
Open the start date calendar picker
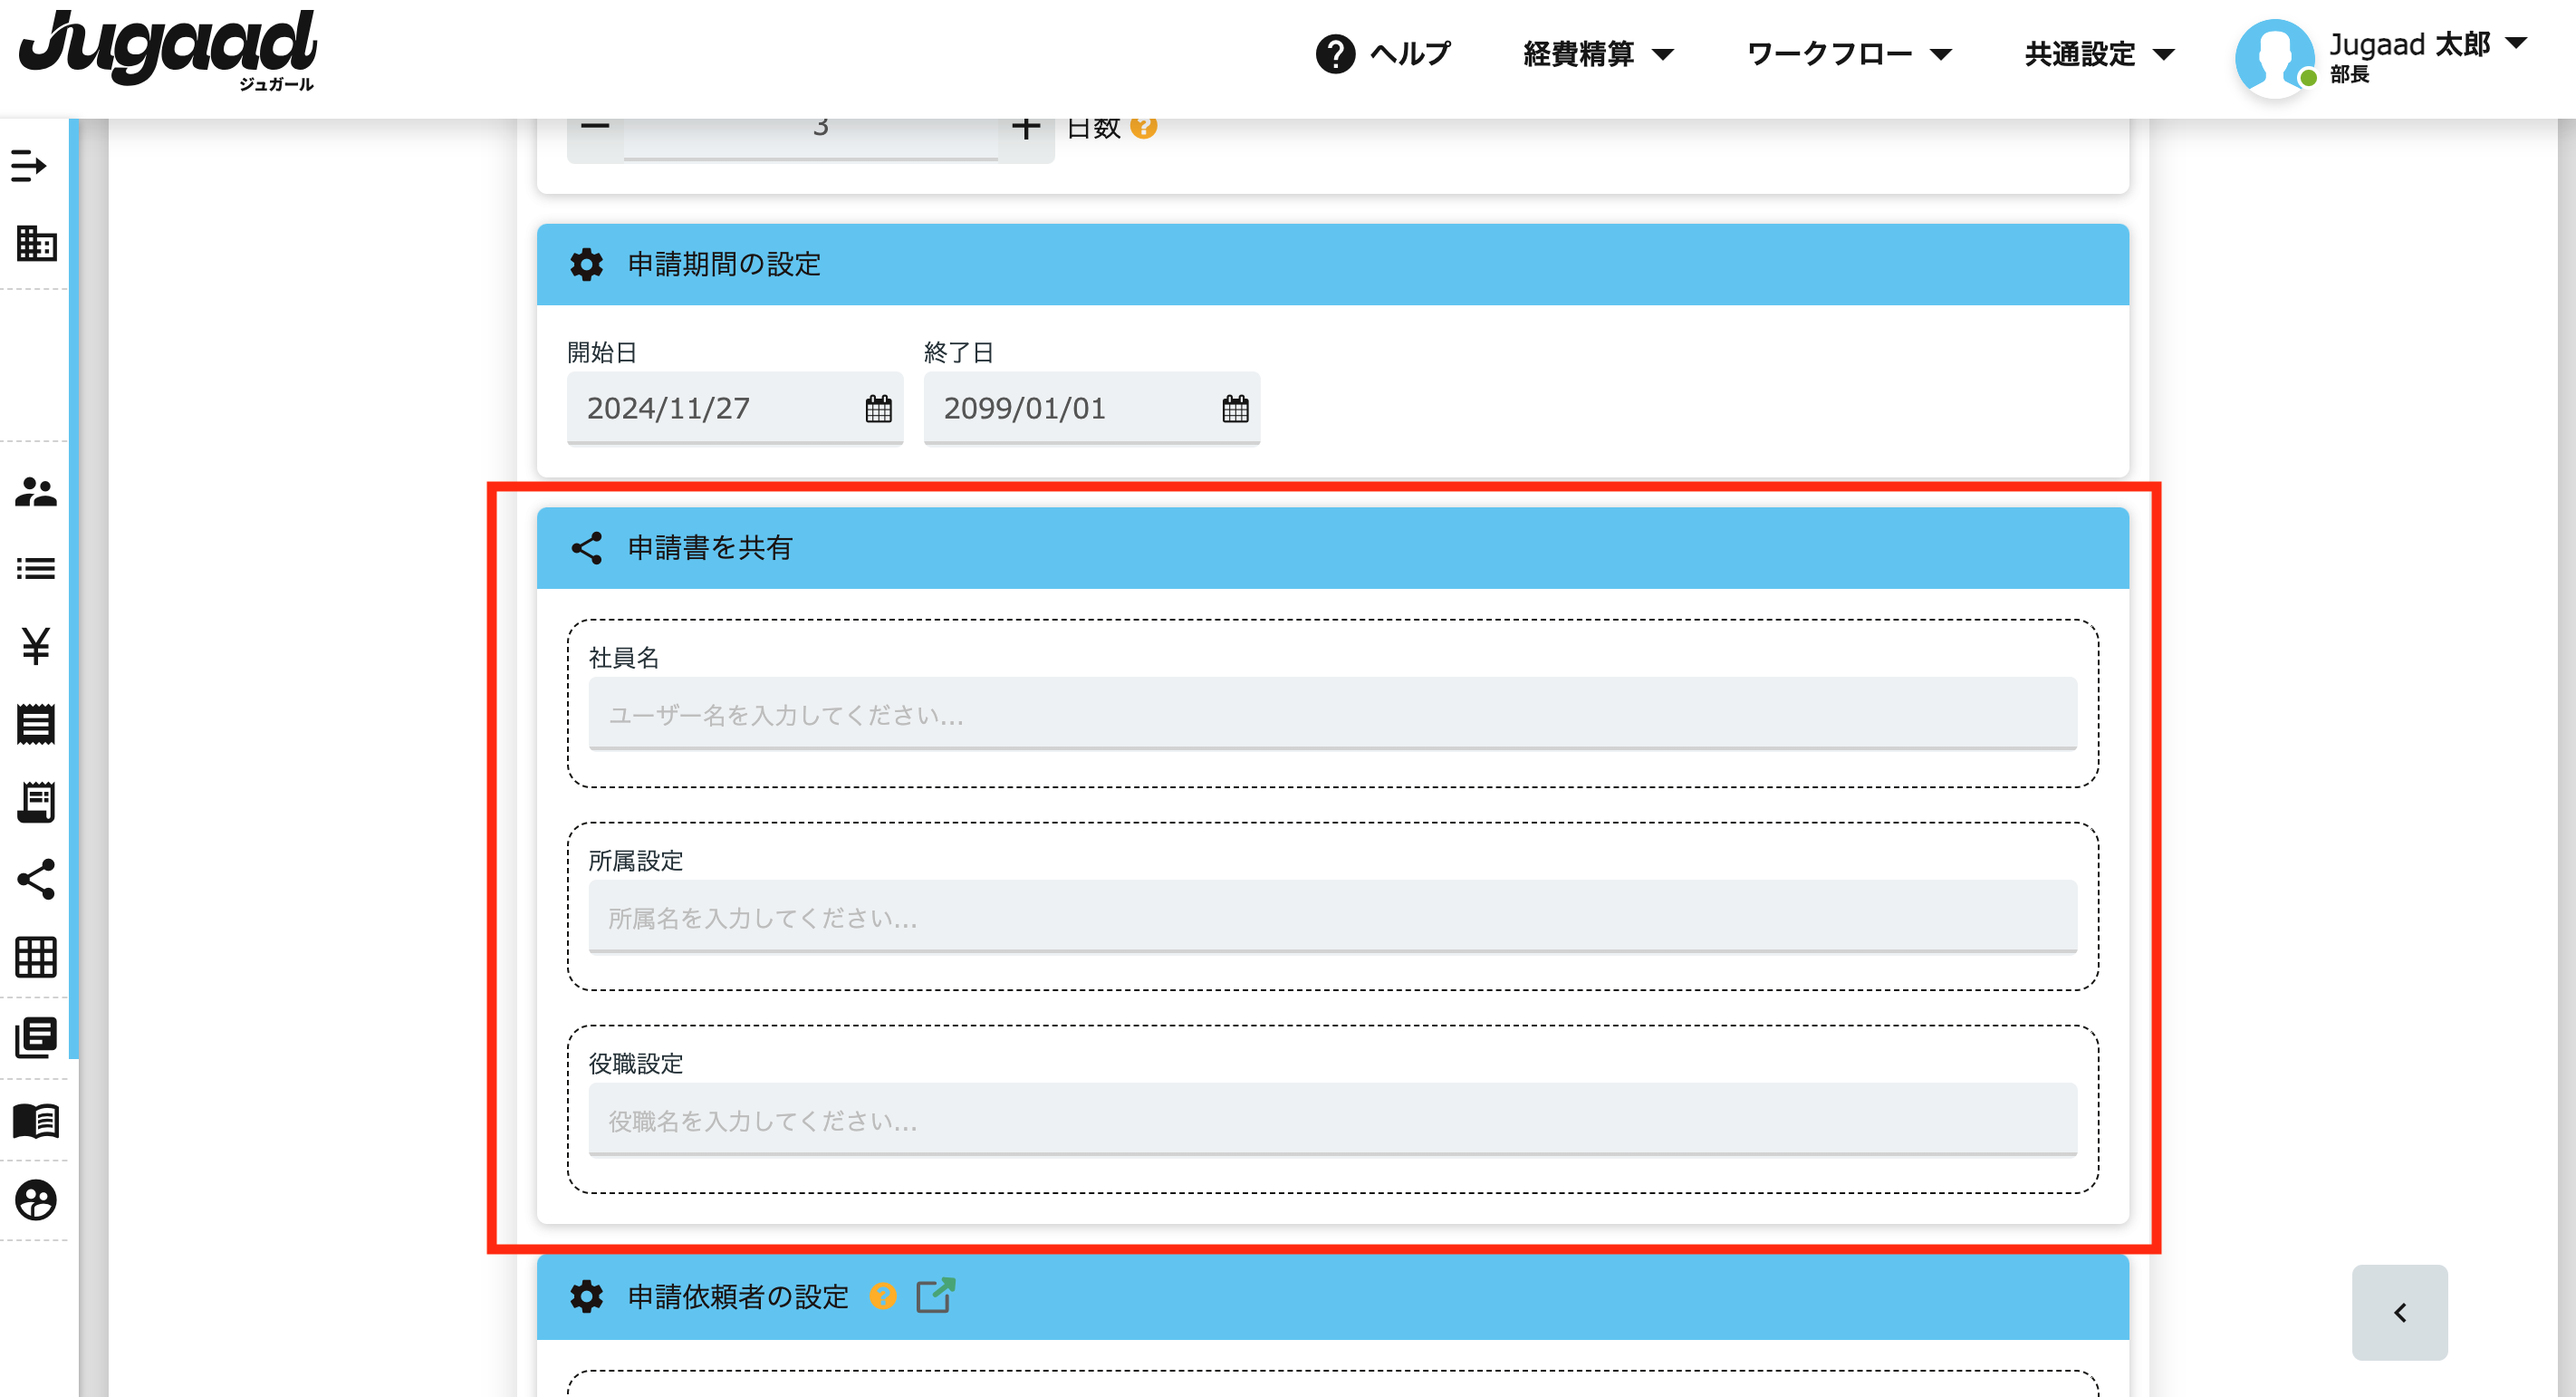878,409
